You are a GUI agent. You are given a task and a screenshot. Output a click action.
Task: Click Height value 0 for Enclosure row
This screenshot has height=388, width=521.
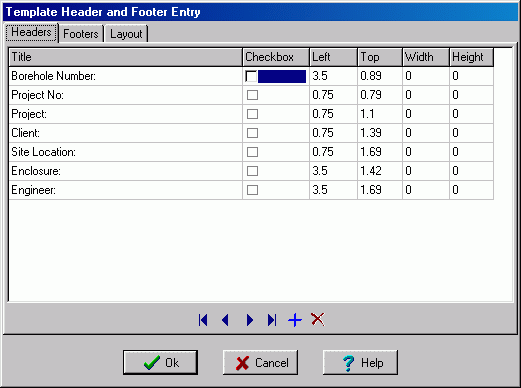click(472, 171)
